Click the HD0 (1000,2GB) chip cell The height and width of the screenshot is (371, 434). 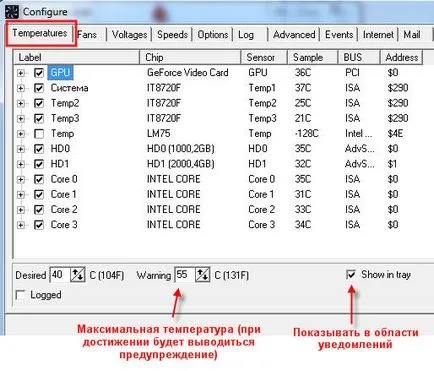coord(181,149)
